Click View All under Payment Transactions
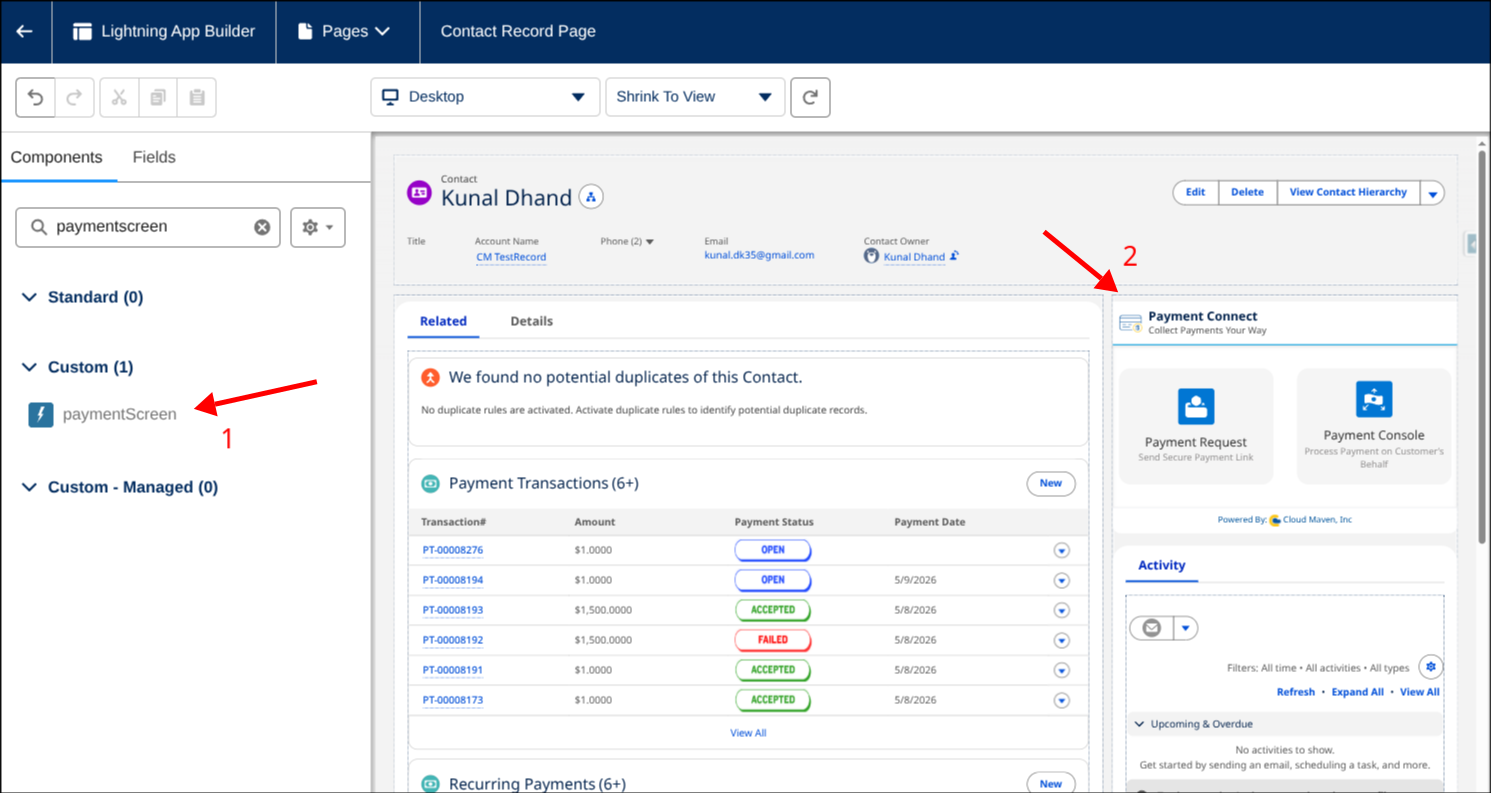 748,733
